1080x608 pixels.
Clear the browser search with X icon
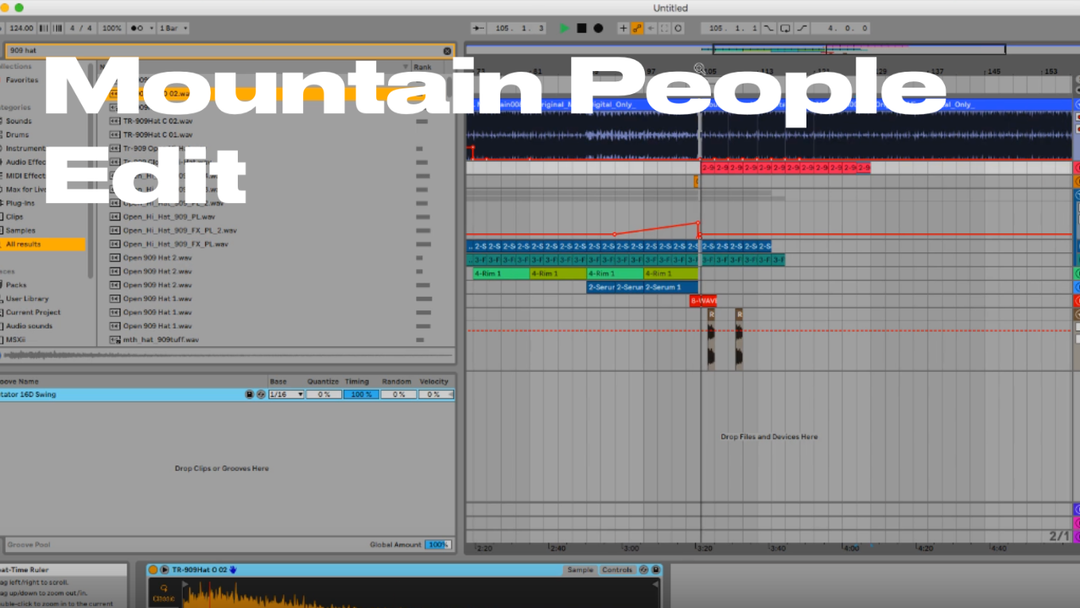pyautogui.click(x=447, y=51)
